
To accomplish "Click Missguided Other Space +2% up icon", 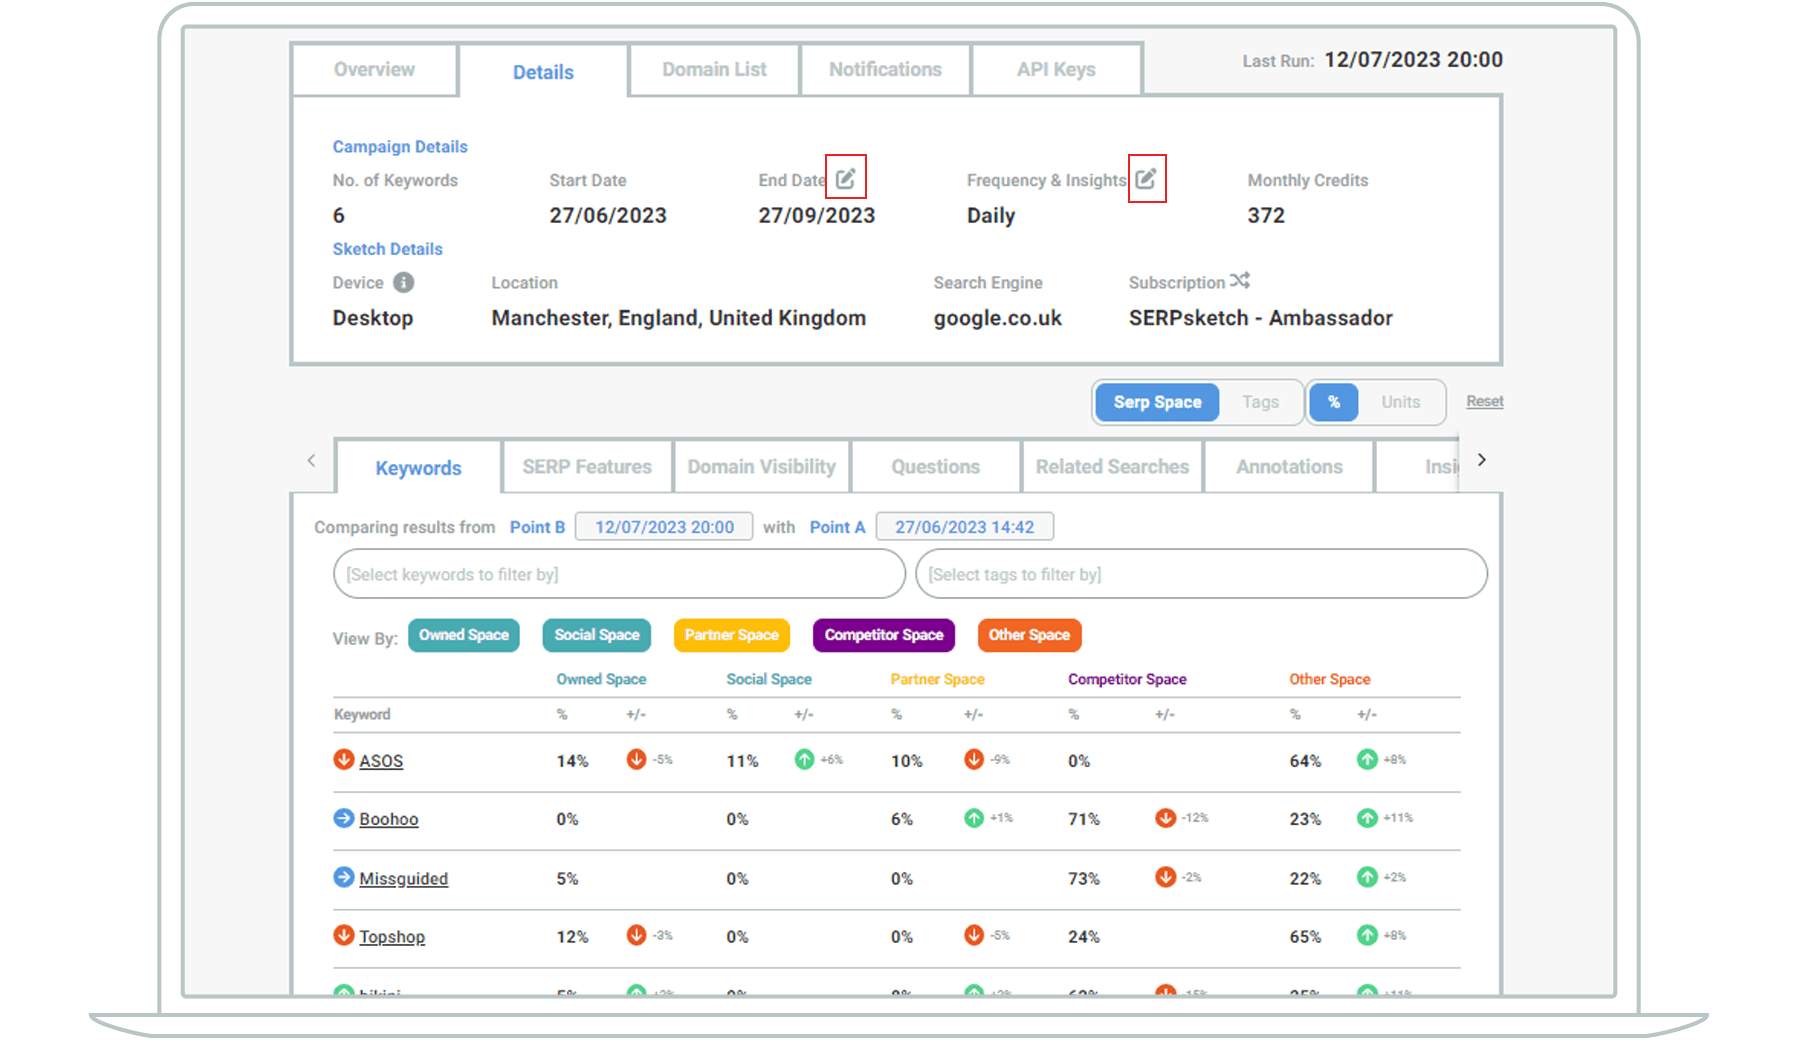I will [1367, 877].
